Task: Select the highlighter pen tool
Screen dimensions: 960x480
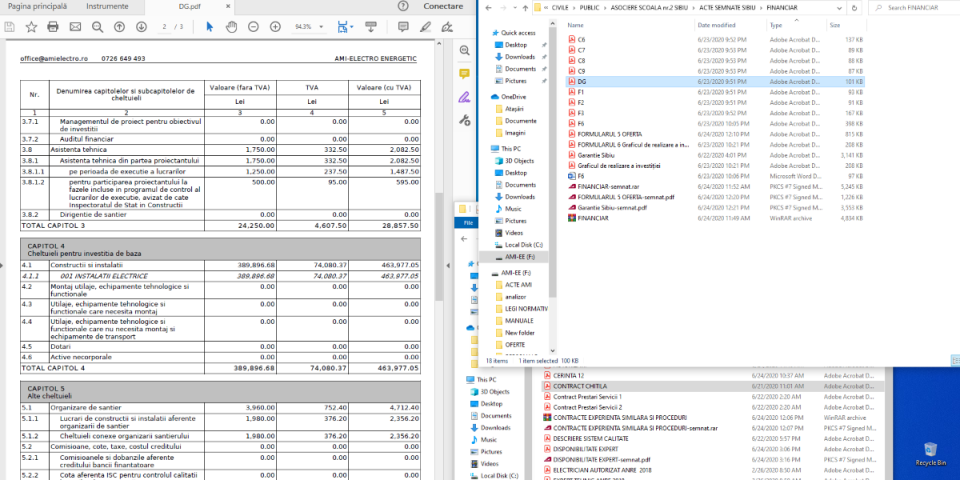Action: [x=425, y=27]
